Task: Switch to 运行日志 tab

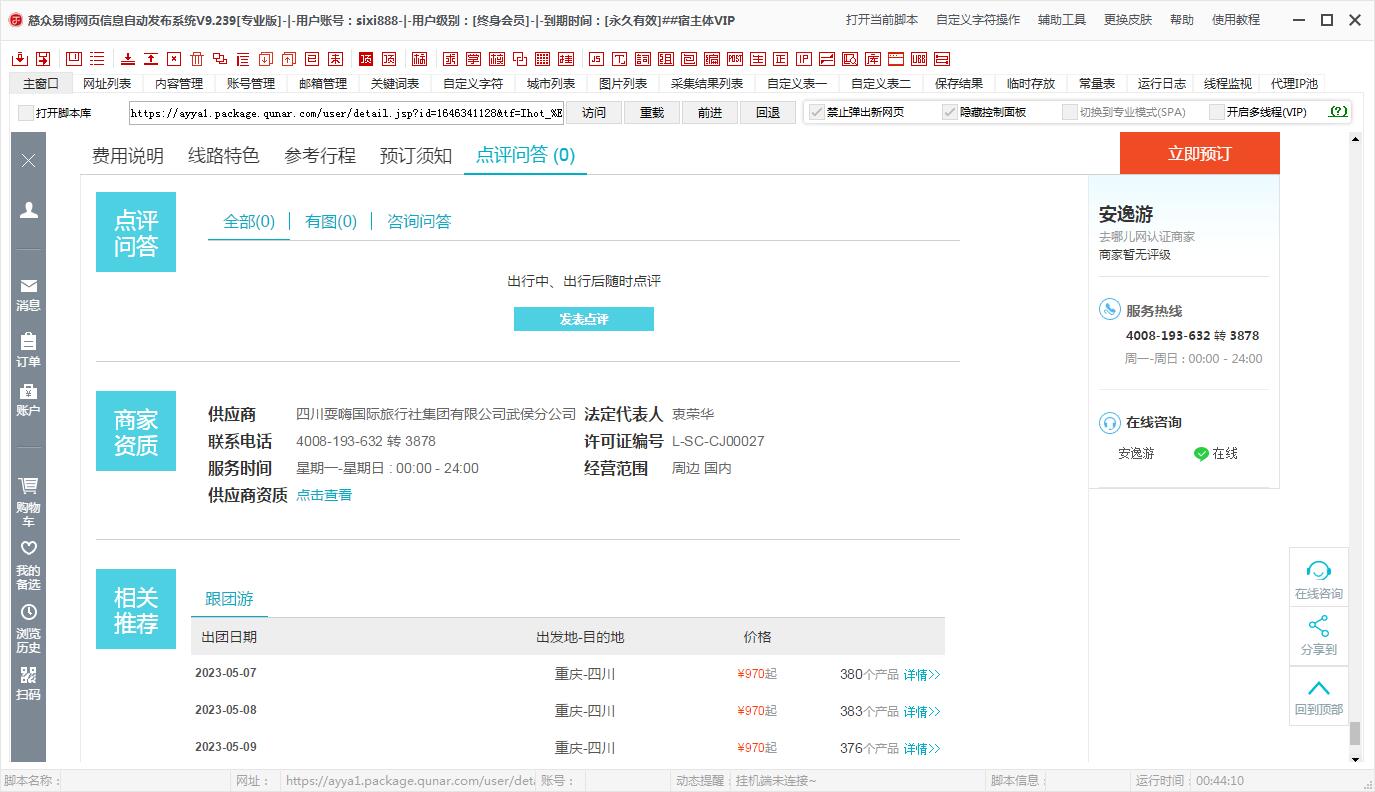Action: [x=1162, y=84]
